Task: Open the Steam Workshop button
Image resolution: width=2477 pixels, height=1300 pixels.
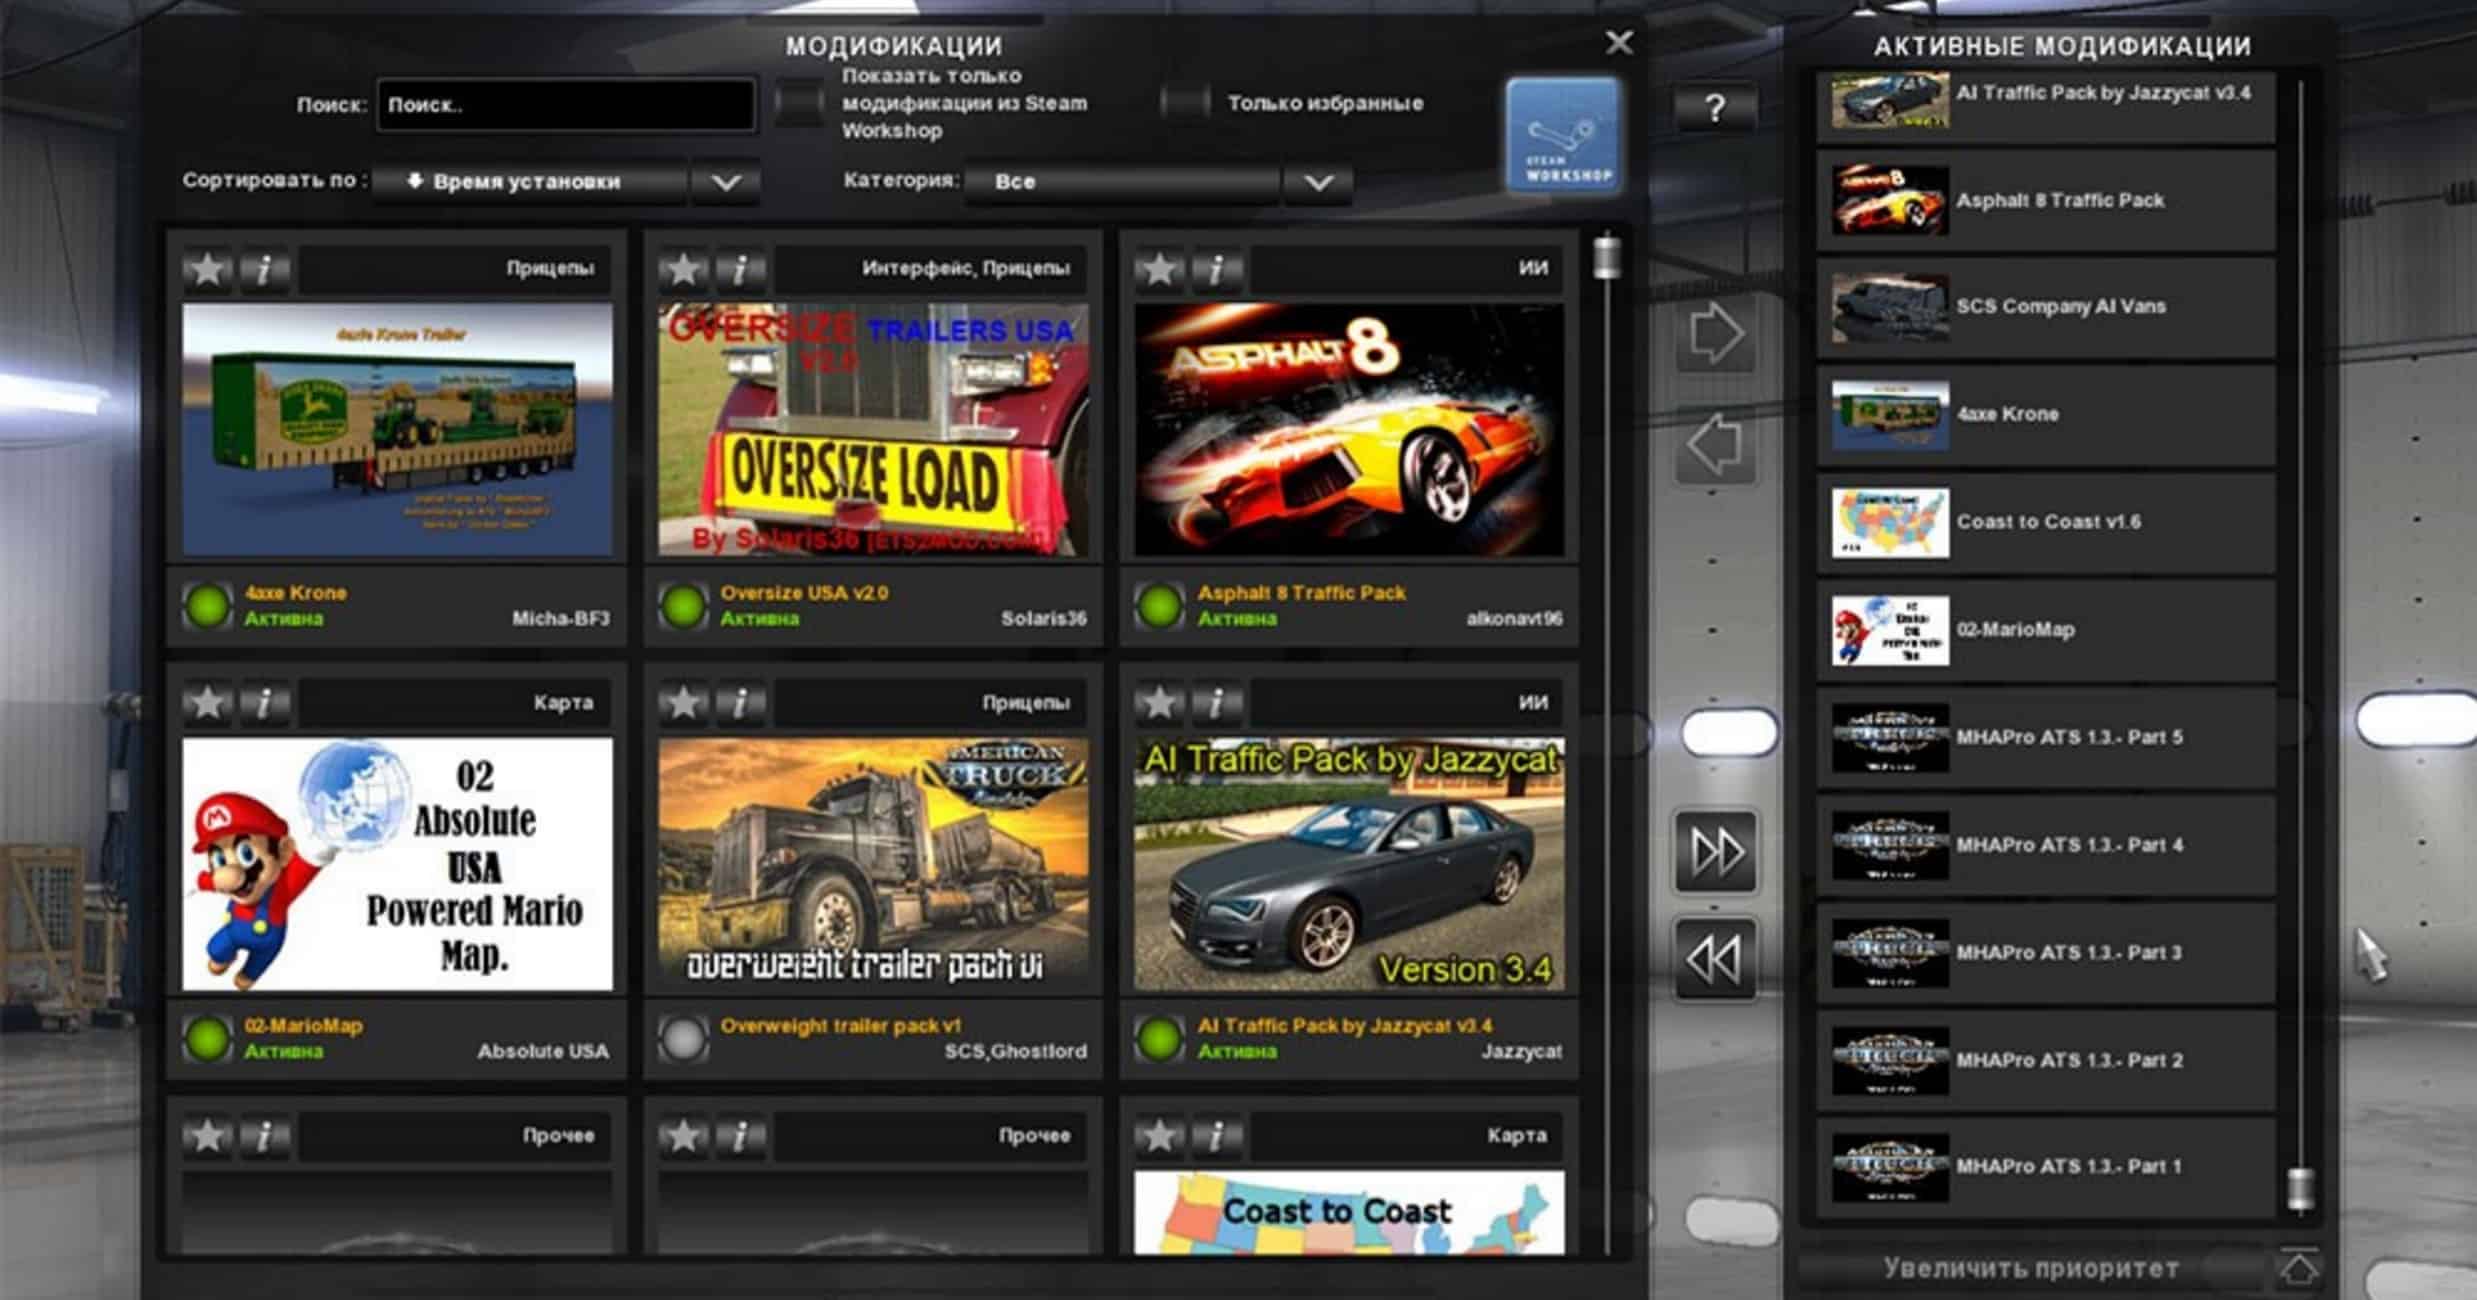Action: click(x=1566, y=135)
